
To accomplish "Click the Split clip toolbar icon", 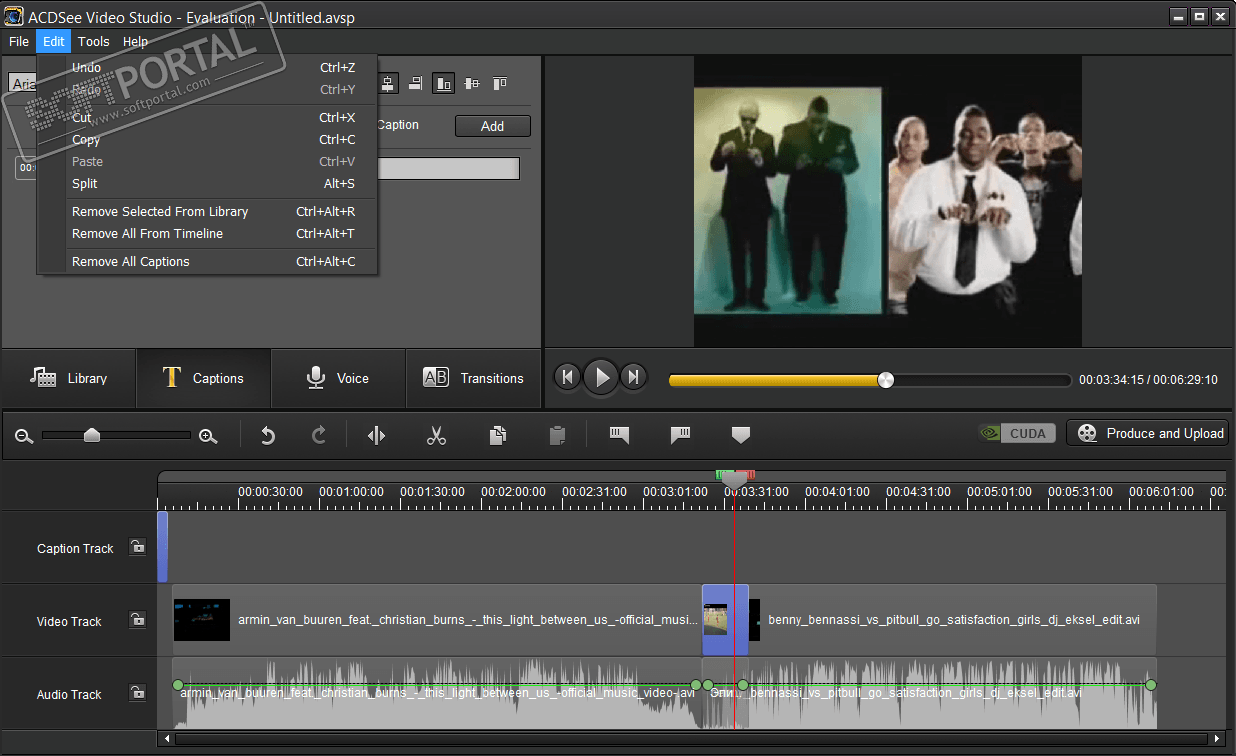I will pyautogui.click(x=376, y=435).
